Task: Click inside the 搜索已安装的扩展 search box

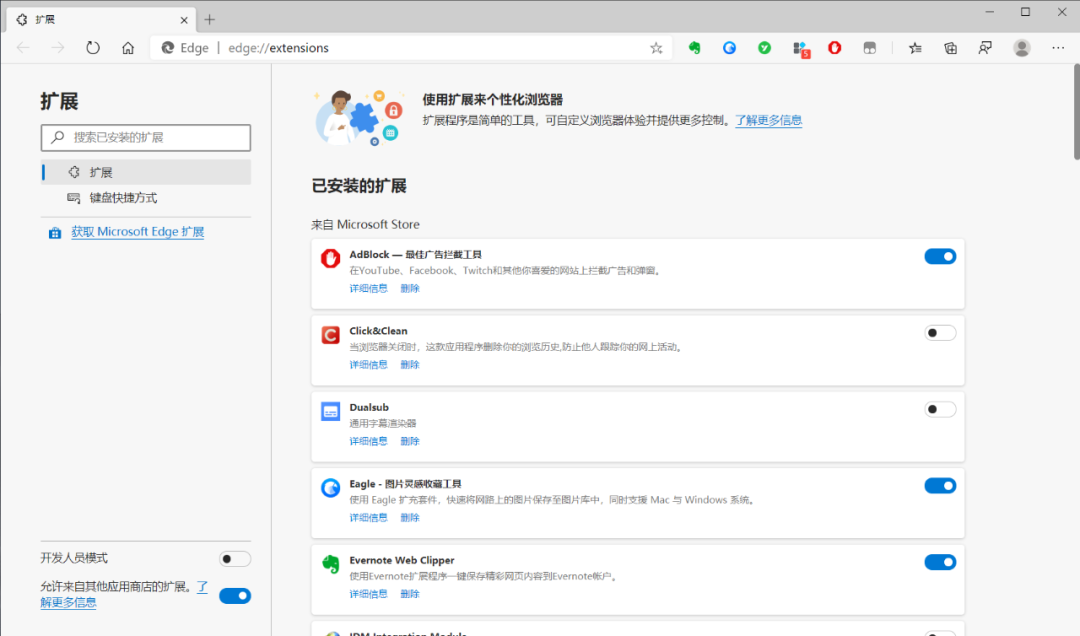Action: click(145, 137)
